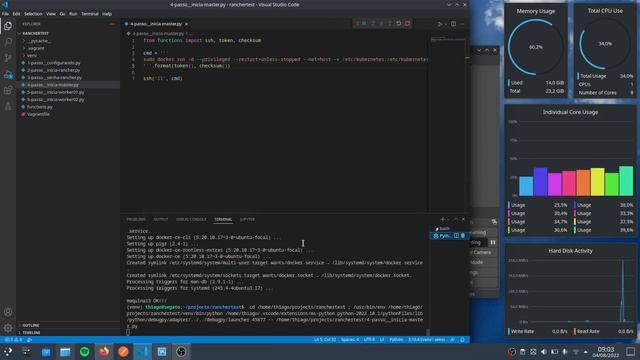Open 6-passo__inicia-worker02.py file
Image resolution: width=640 pixels, height=360 pixels.
point(56,100)
